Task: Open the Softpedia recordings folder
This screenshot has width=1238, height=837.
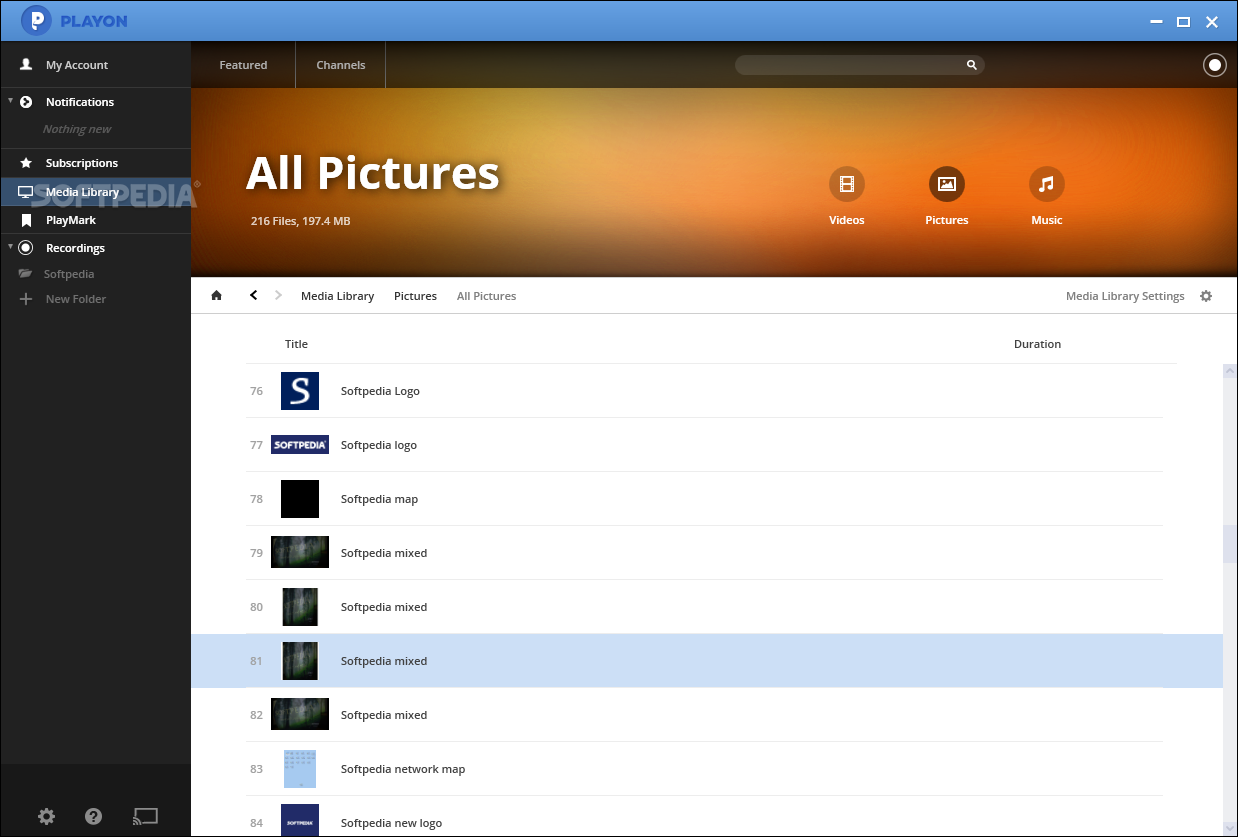Action: [x=69, y=274]
